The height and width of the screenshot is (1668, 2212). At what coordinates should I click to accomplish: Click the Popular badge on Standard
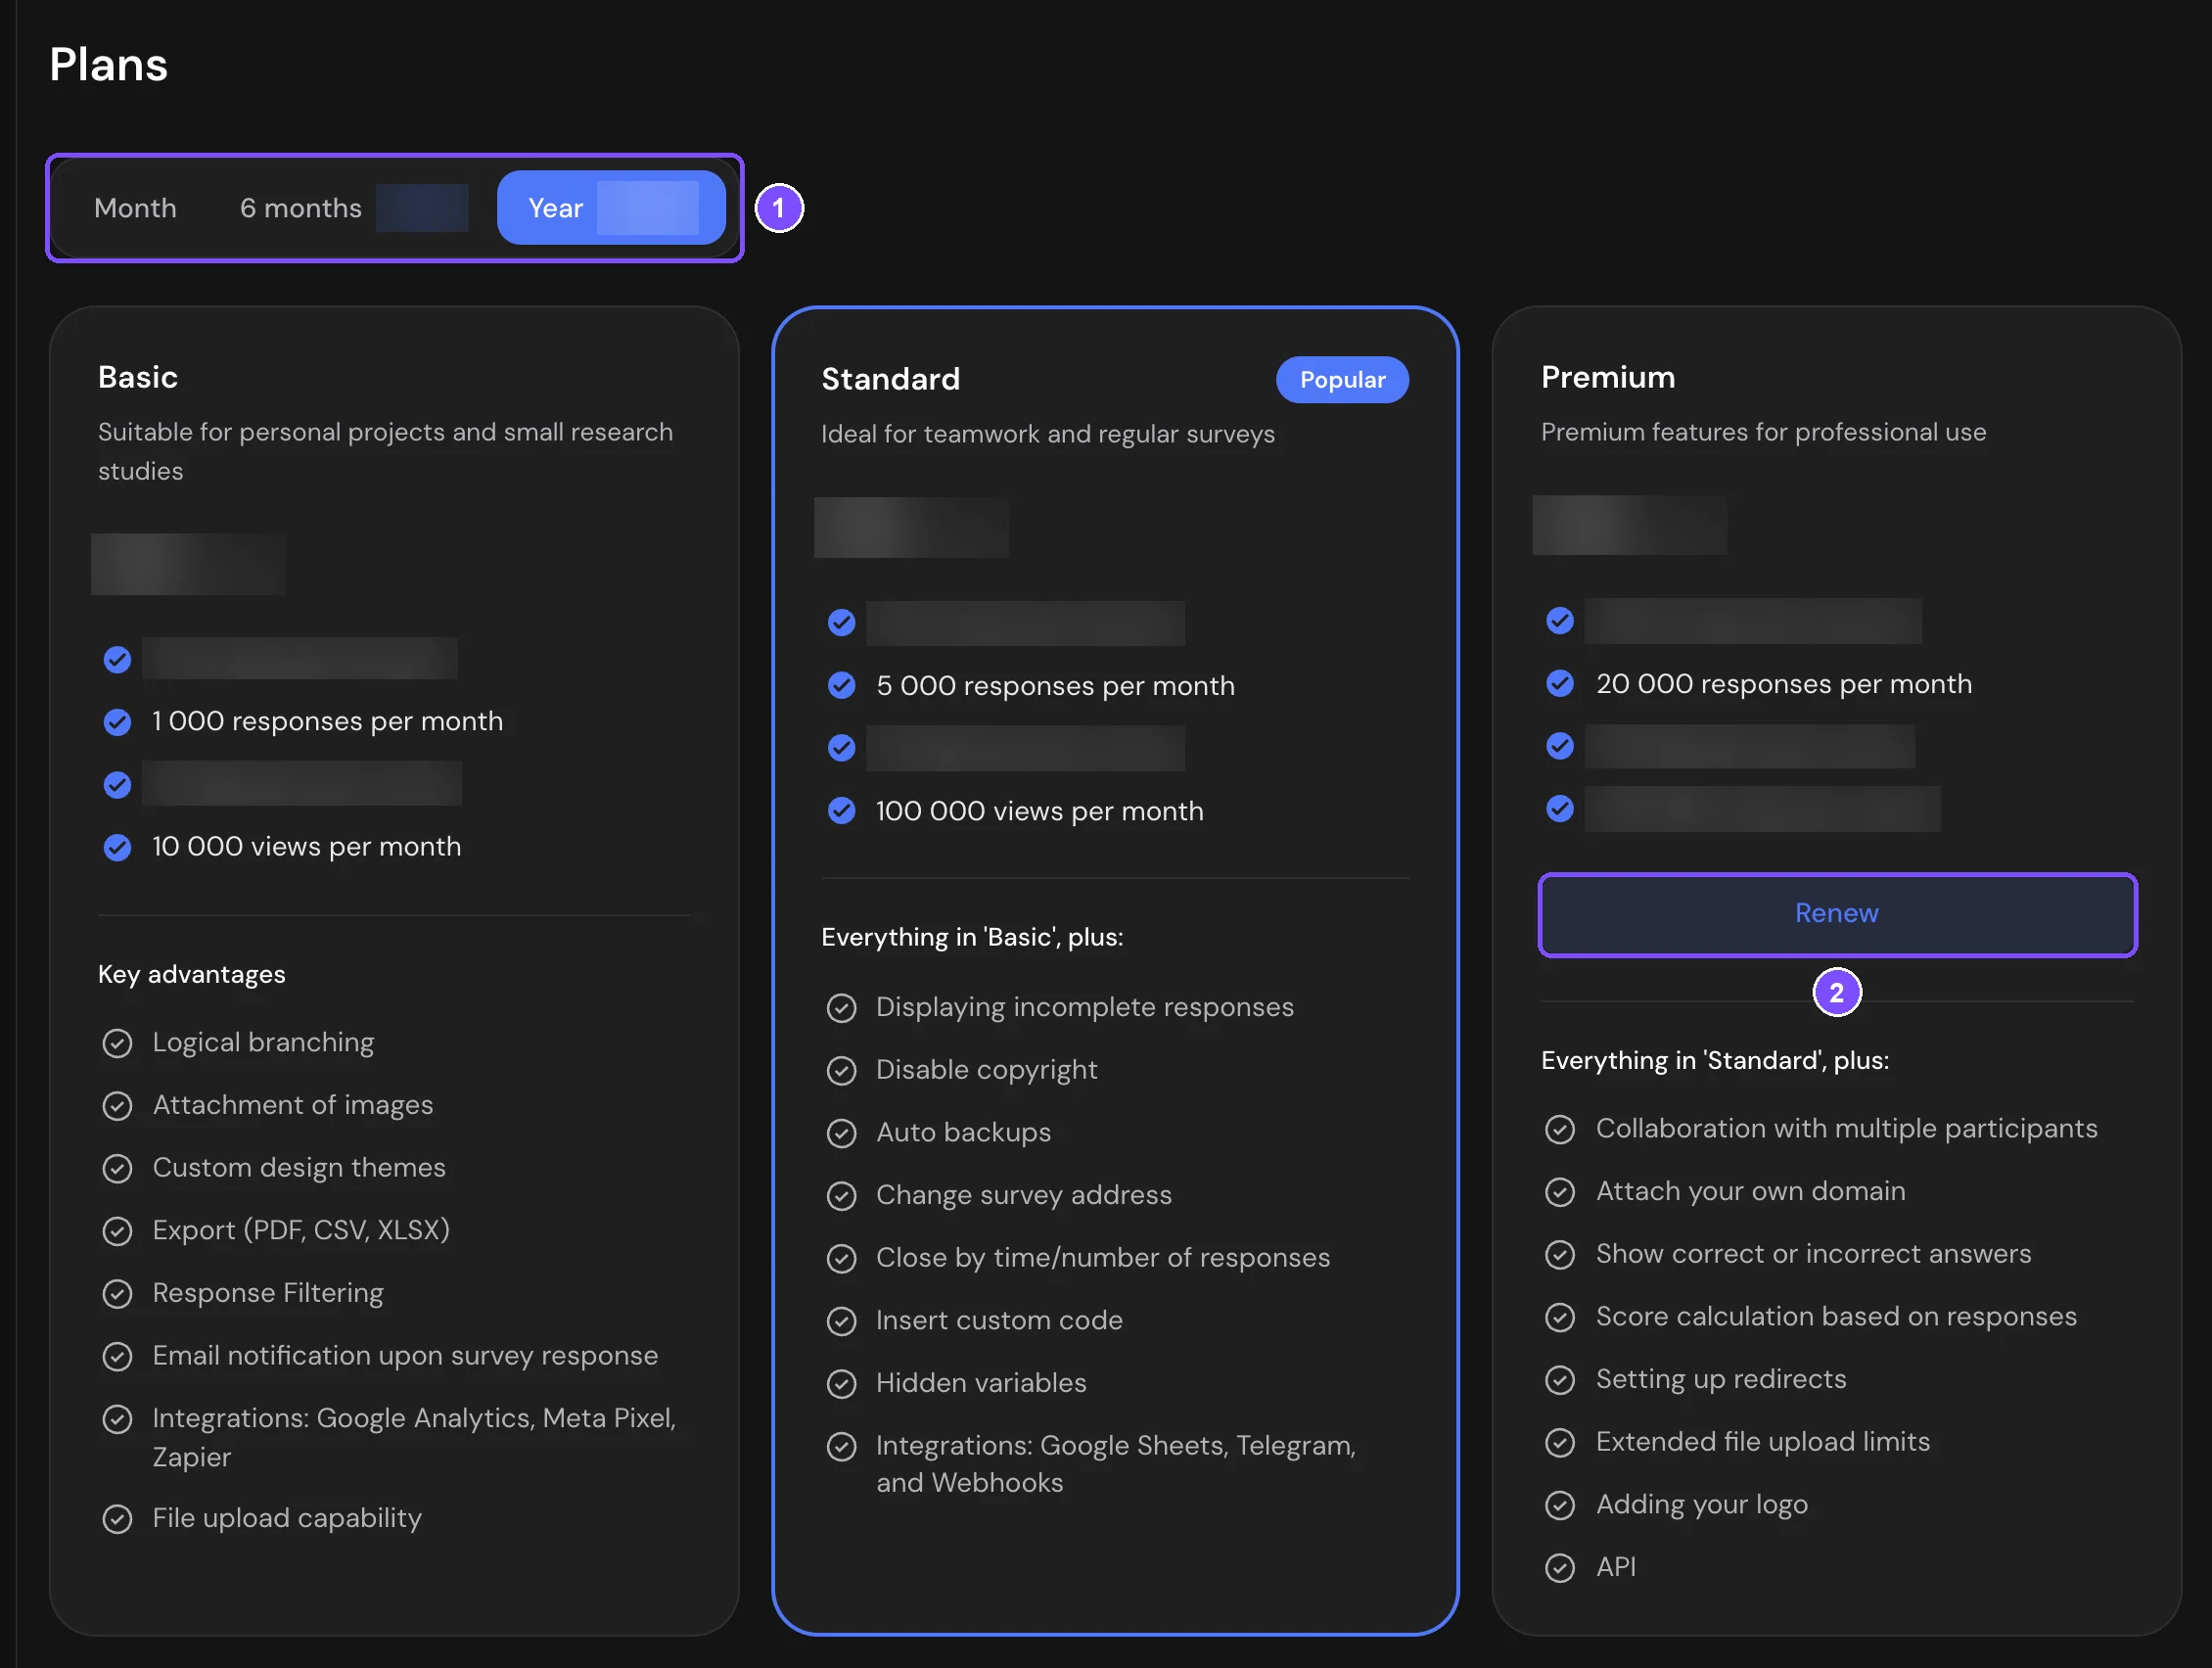pos(1342,380)
